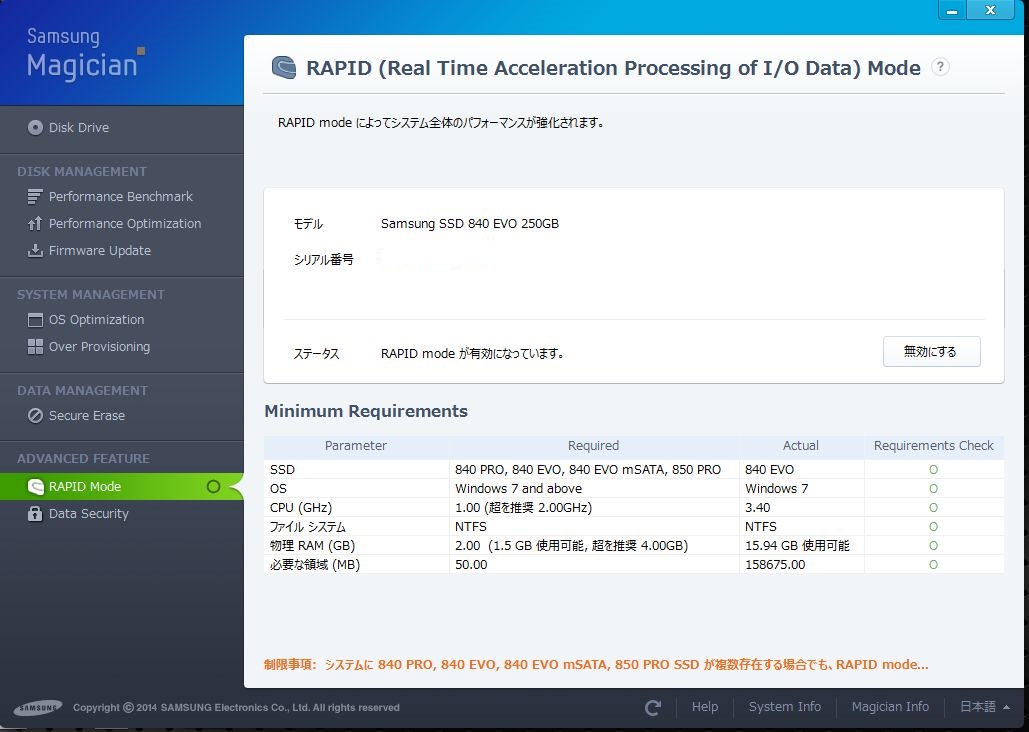Click the Disk Drive disc icon
The image size is (1029, 732).
[x=35, y=127]
